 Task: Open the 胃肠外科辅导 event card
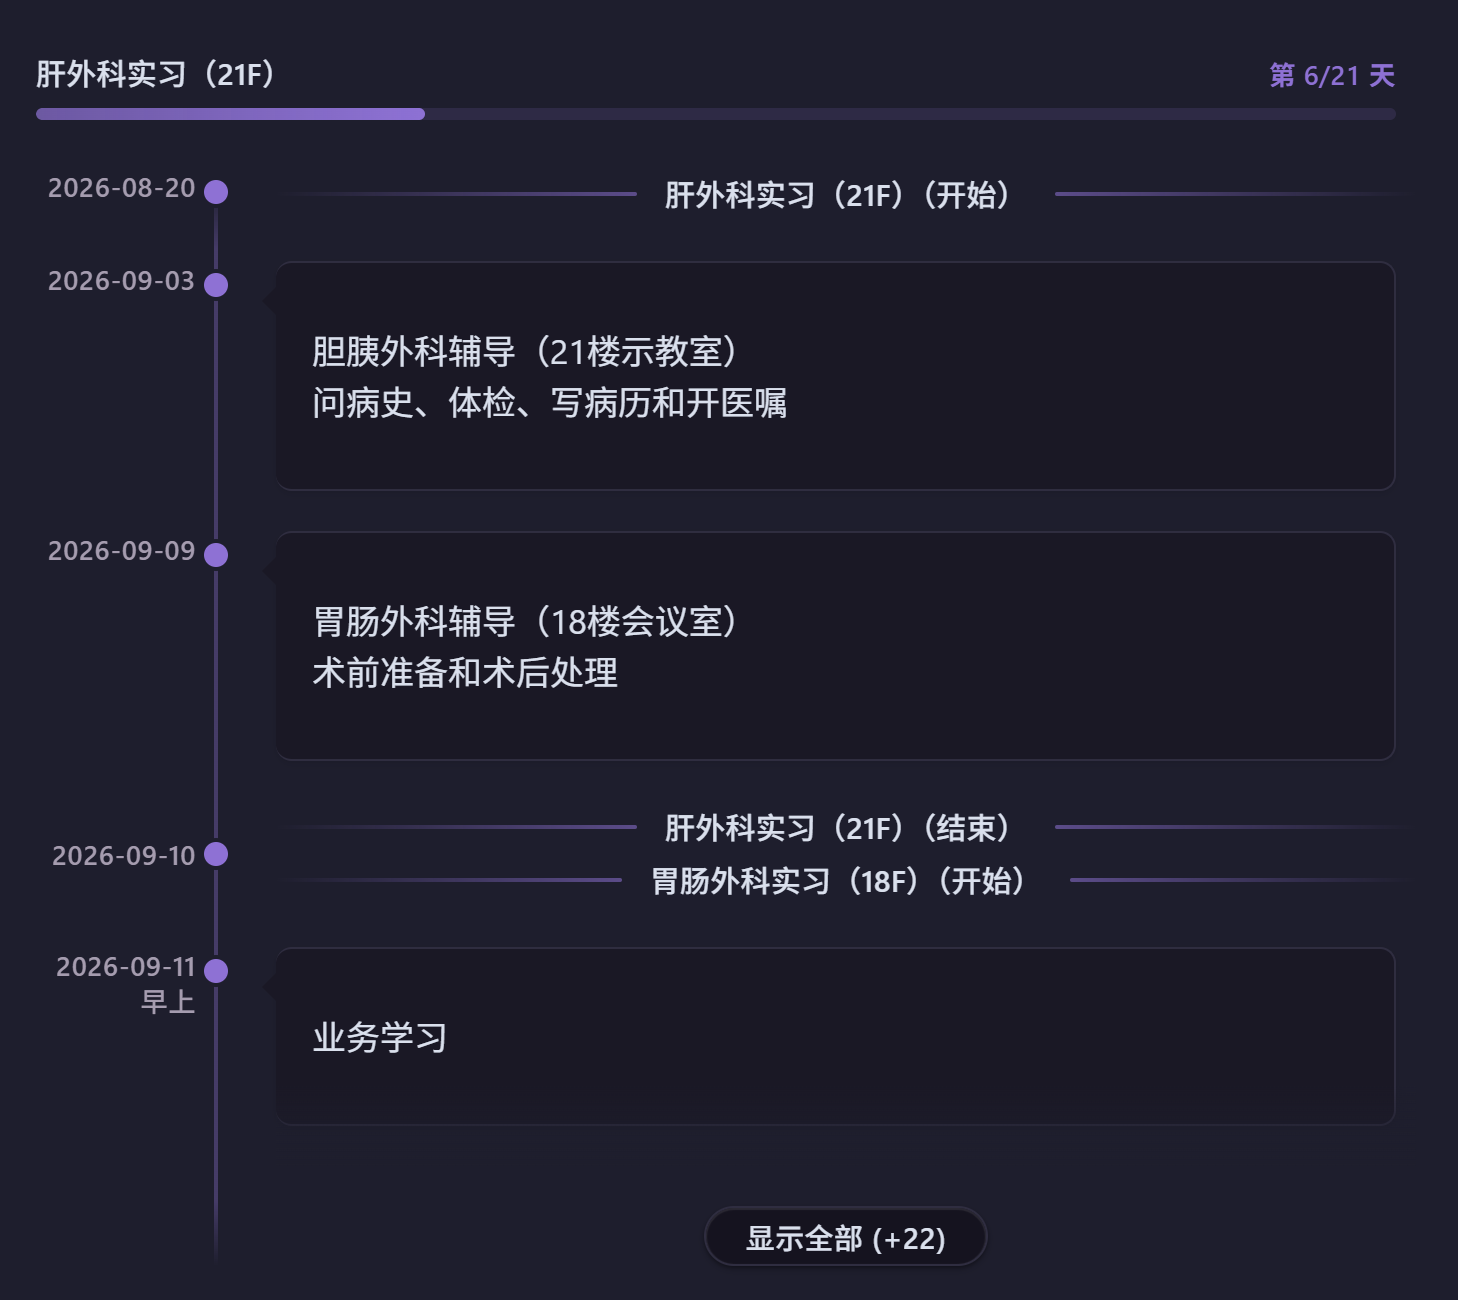click(835, 646)
